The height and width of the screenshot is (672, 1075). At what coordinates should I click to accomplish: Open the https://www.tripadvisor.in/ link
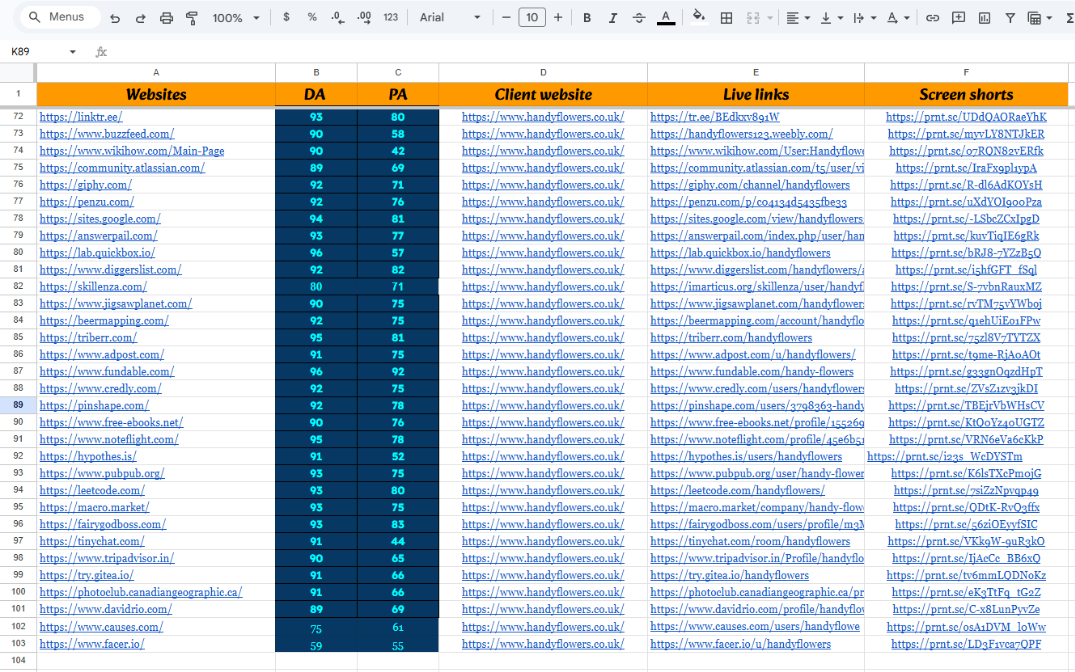[x=106, y=558]
